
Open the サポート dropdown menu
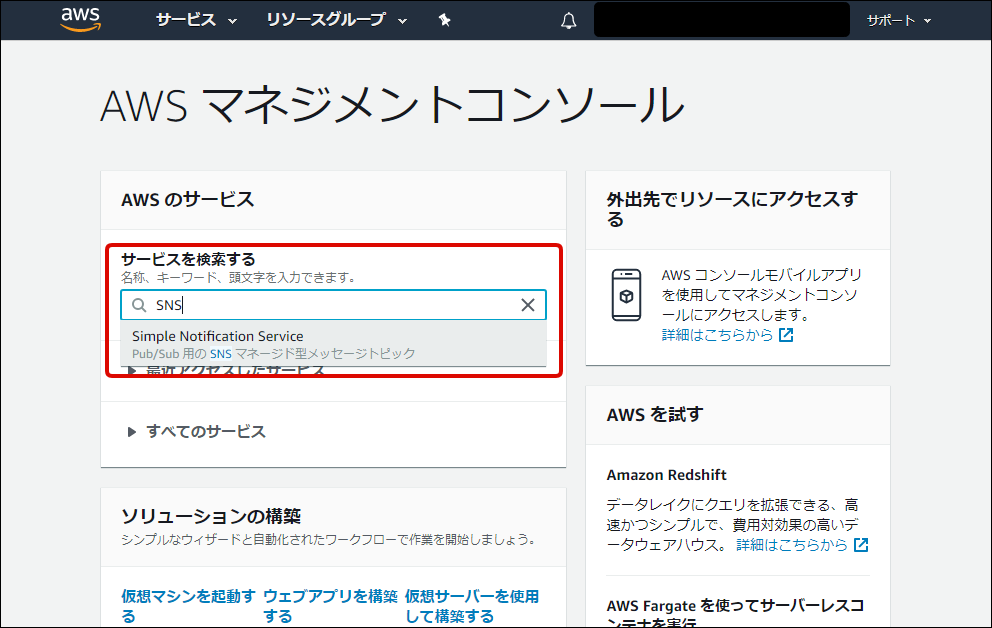(x=898, y=20)
